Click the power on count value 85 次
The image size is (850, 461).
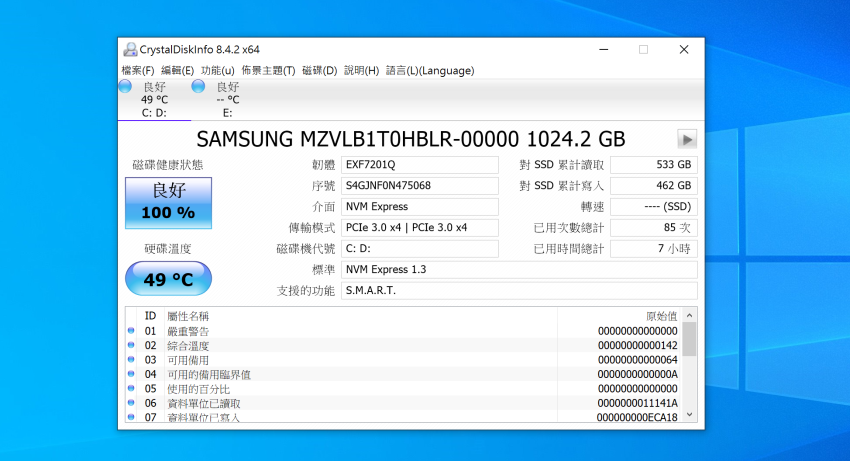pos(654,228)
